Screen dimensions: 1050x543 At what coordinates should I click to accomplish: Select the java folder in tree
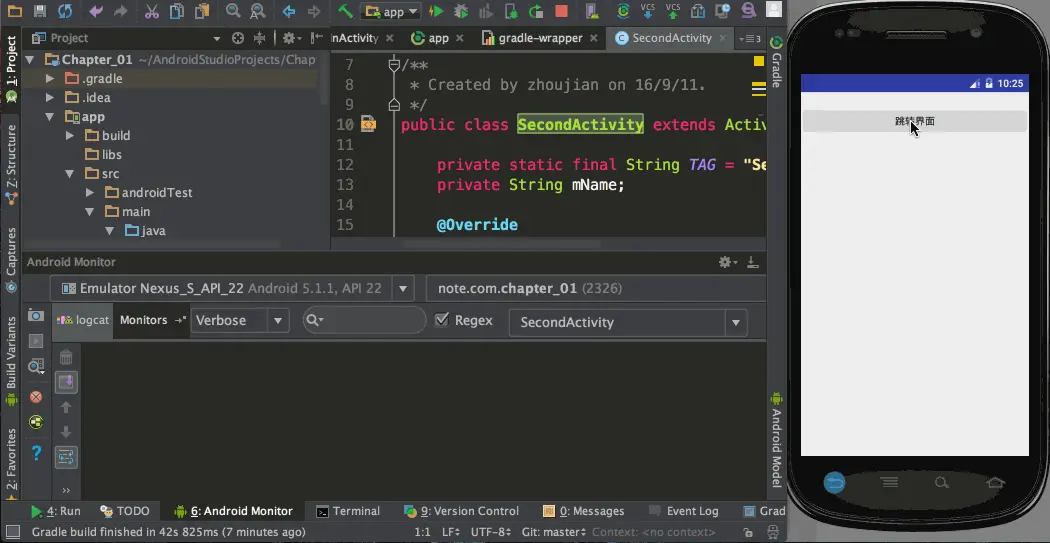145,231
